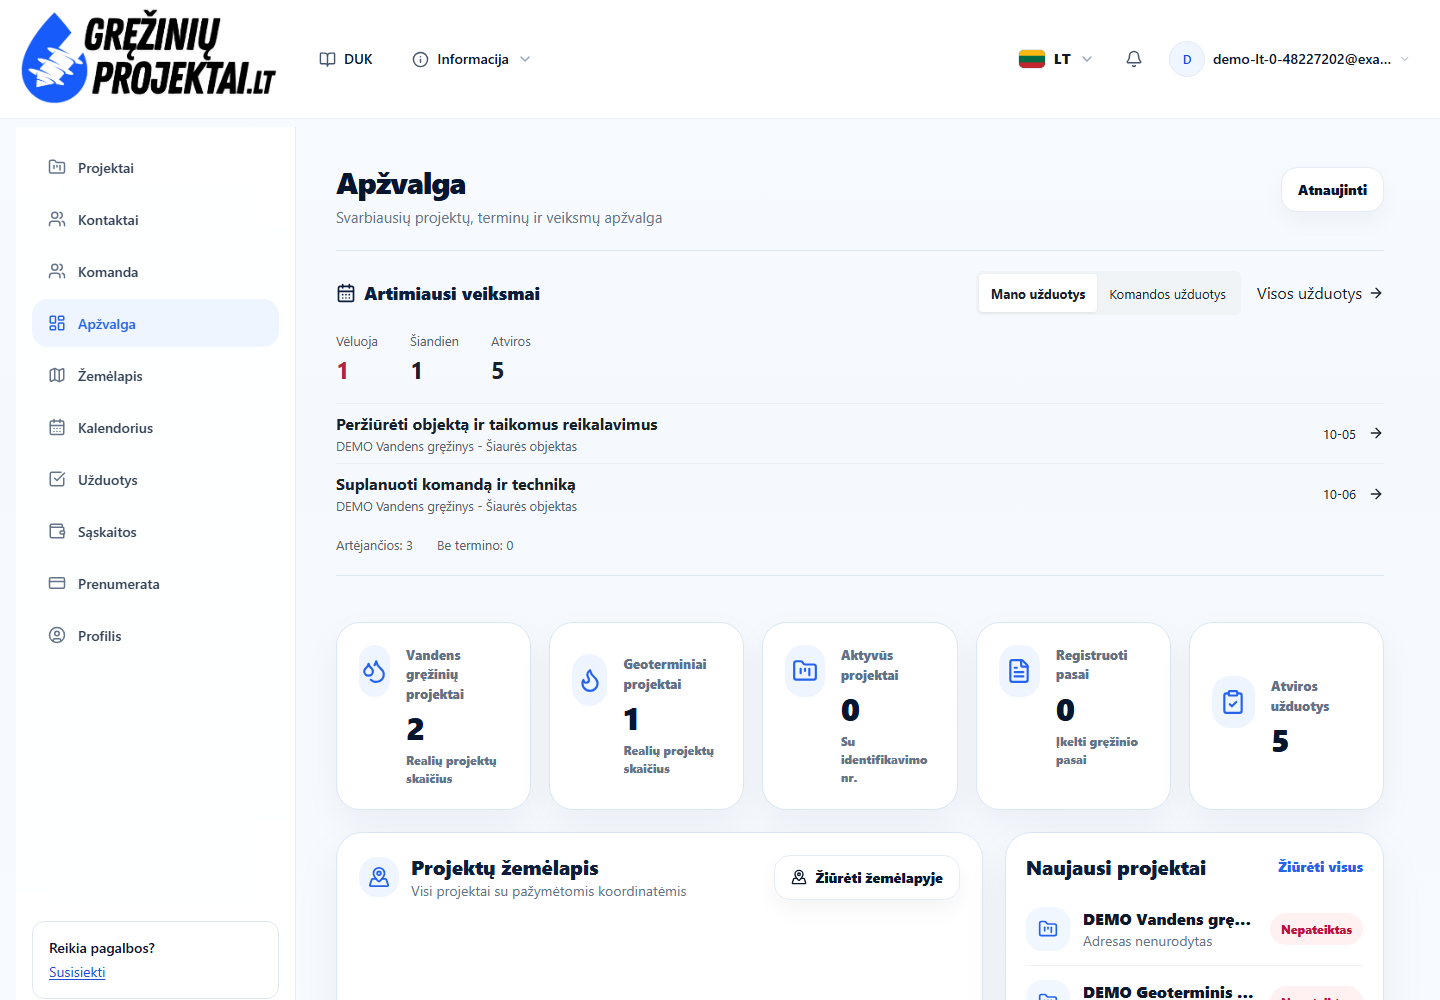Click the Vėluoja count 1

tap(342, 371)
